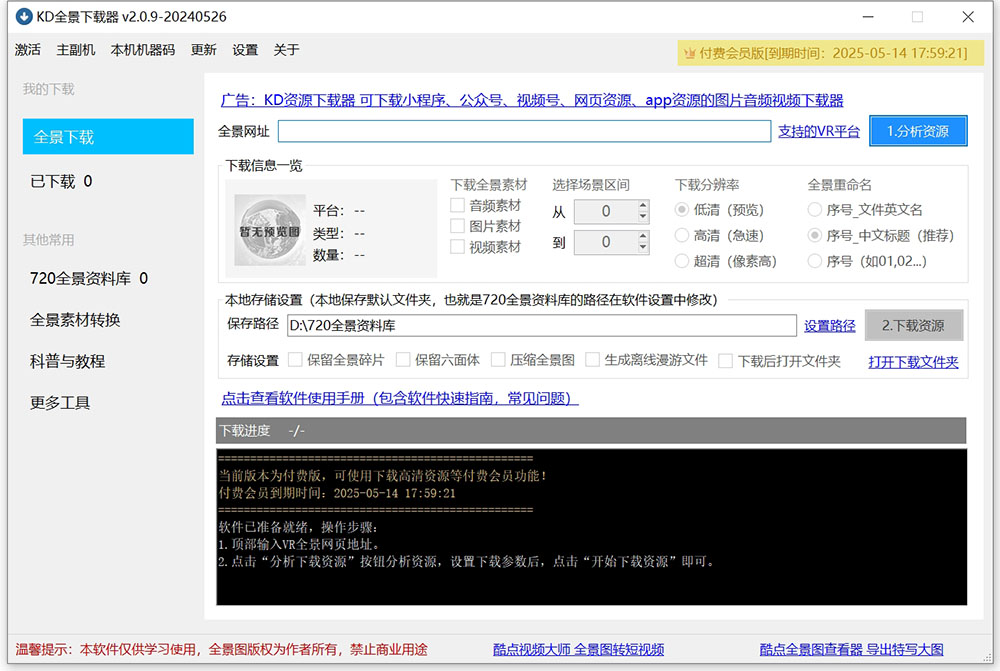Enable the 音频素材 checkbox

457,206
